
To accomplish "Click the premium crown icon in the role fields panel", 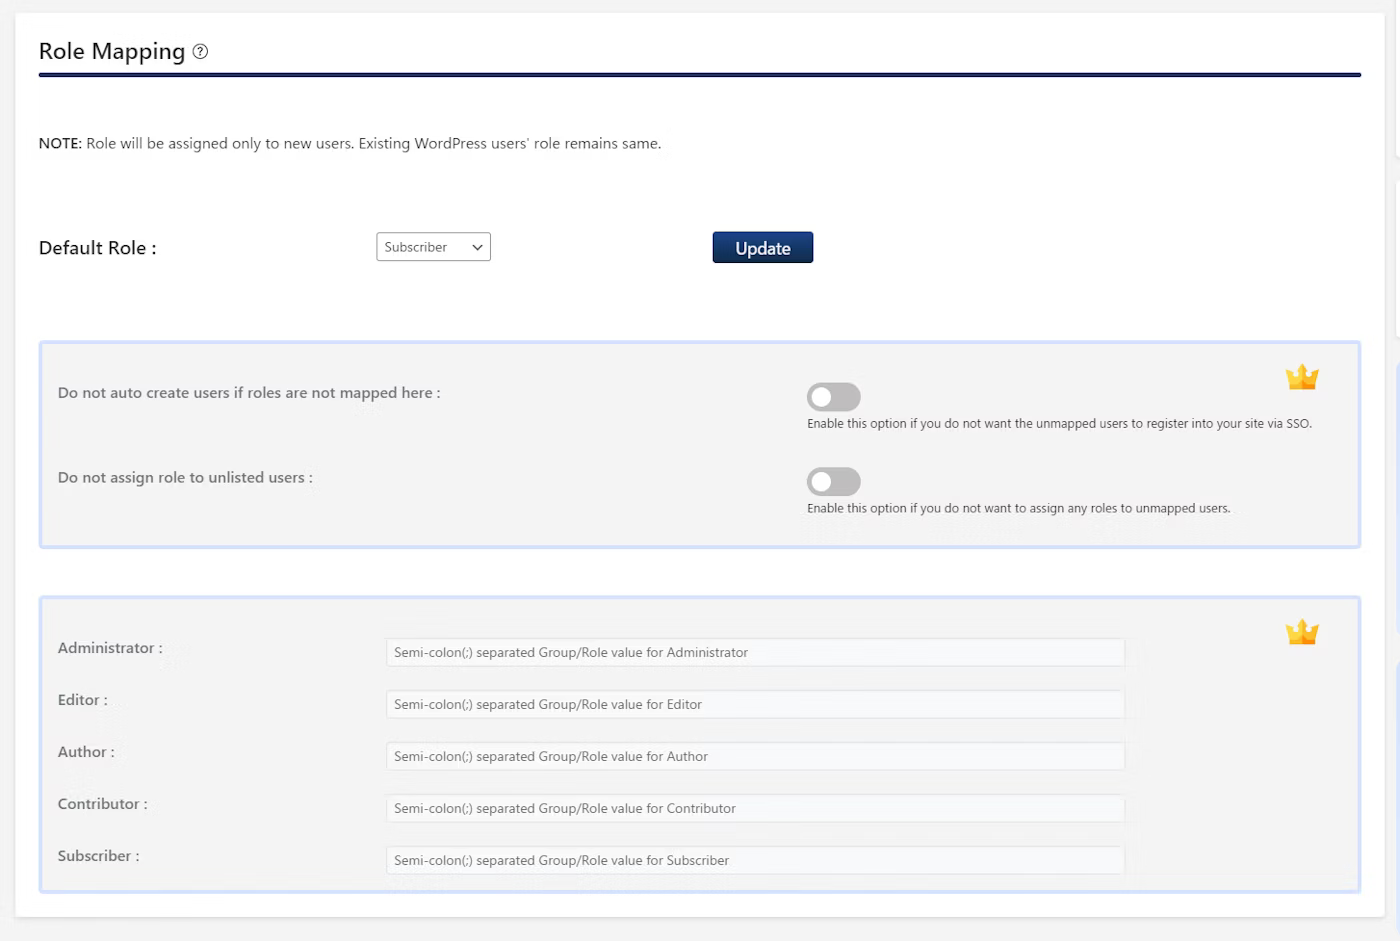I will [1302, 632].
